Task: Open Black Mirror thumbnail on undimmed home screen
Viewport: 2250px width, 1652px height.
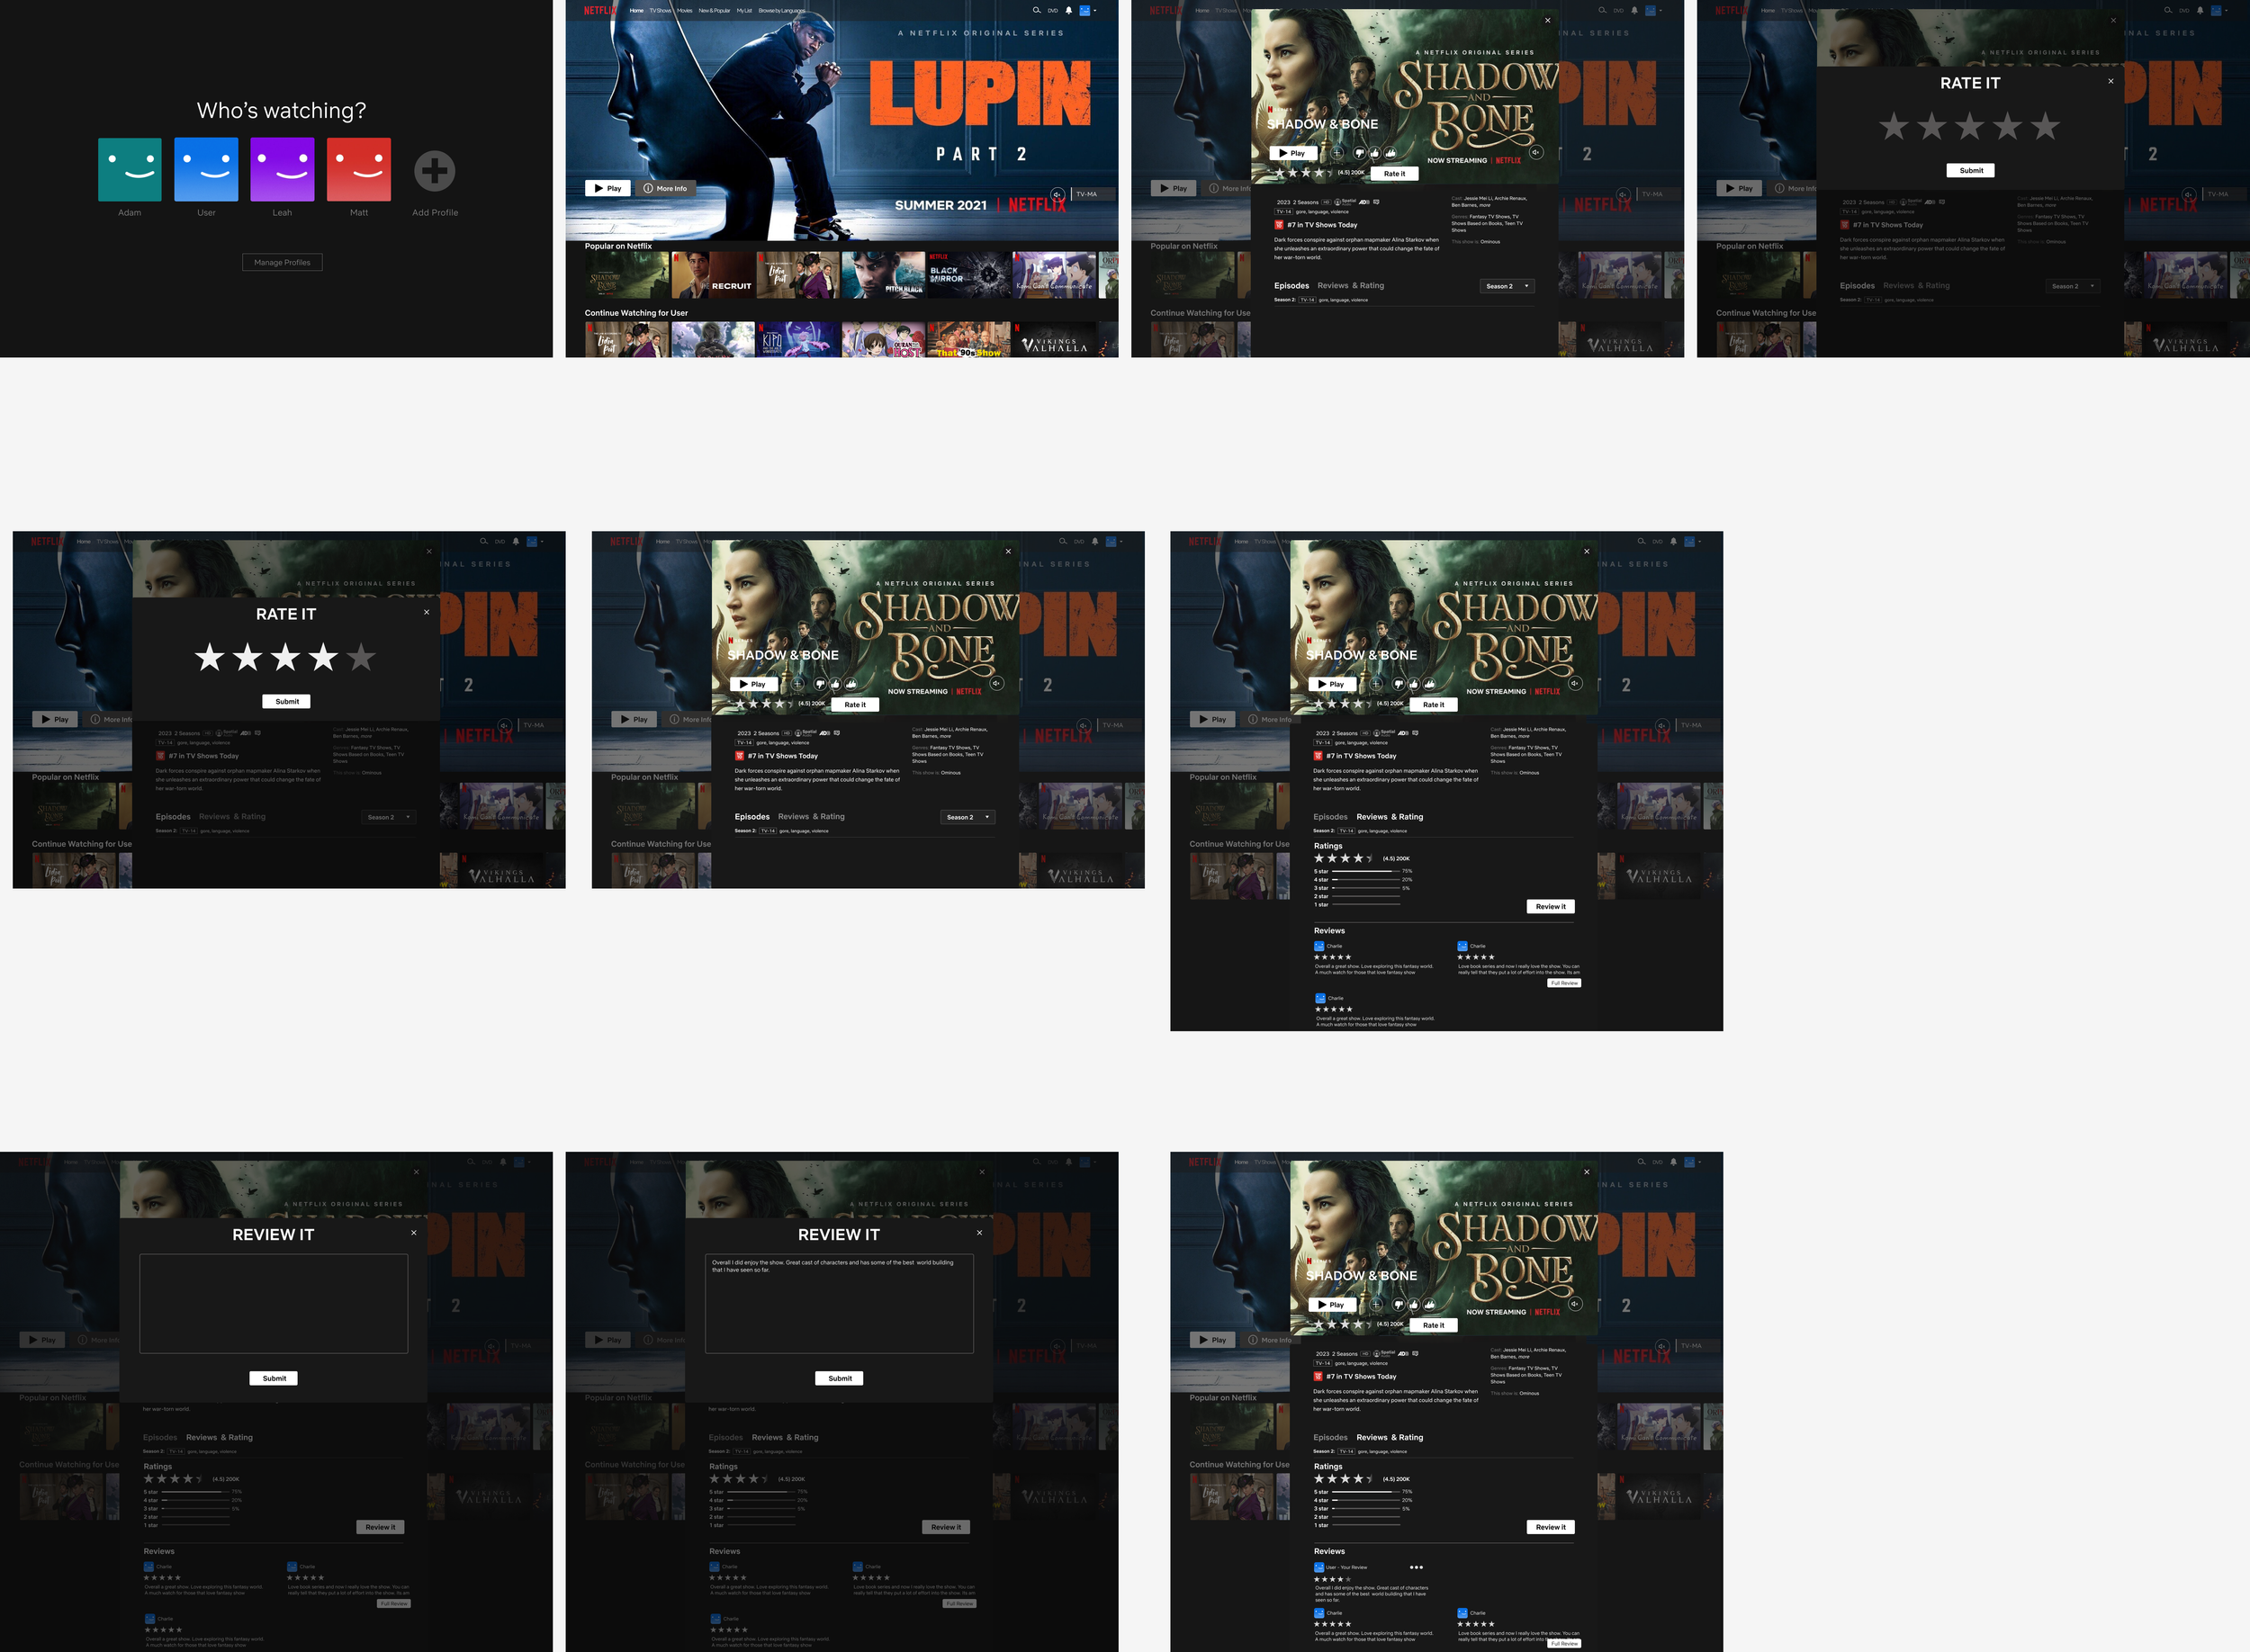Action: [969, 275]
